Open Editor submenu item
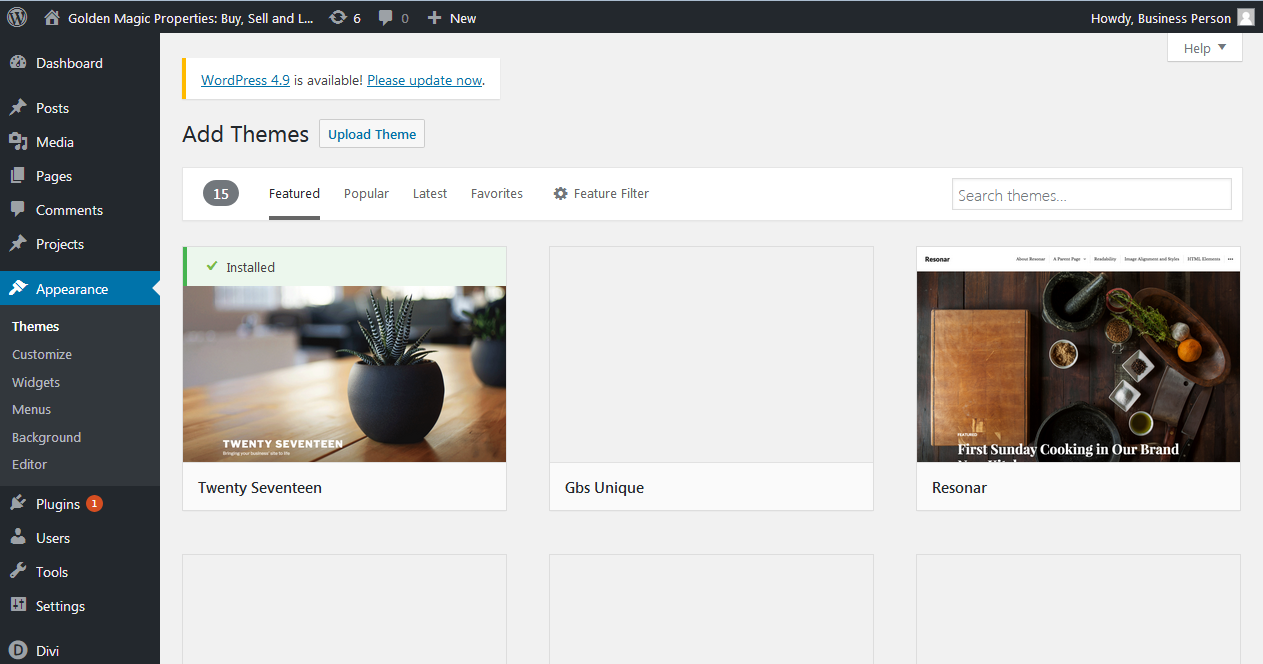 coord(29,464)
